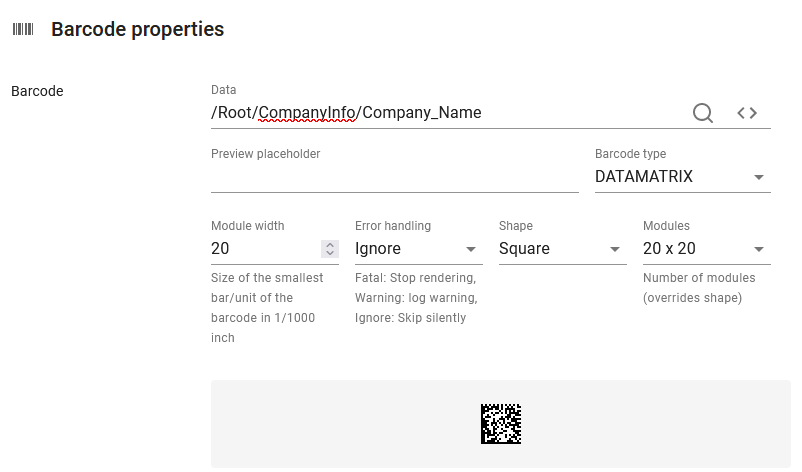Click the Barcode properties heading text

pos(138,29)
